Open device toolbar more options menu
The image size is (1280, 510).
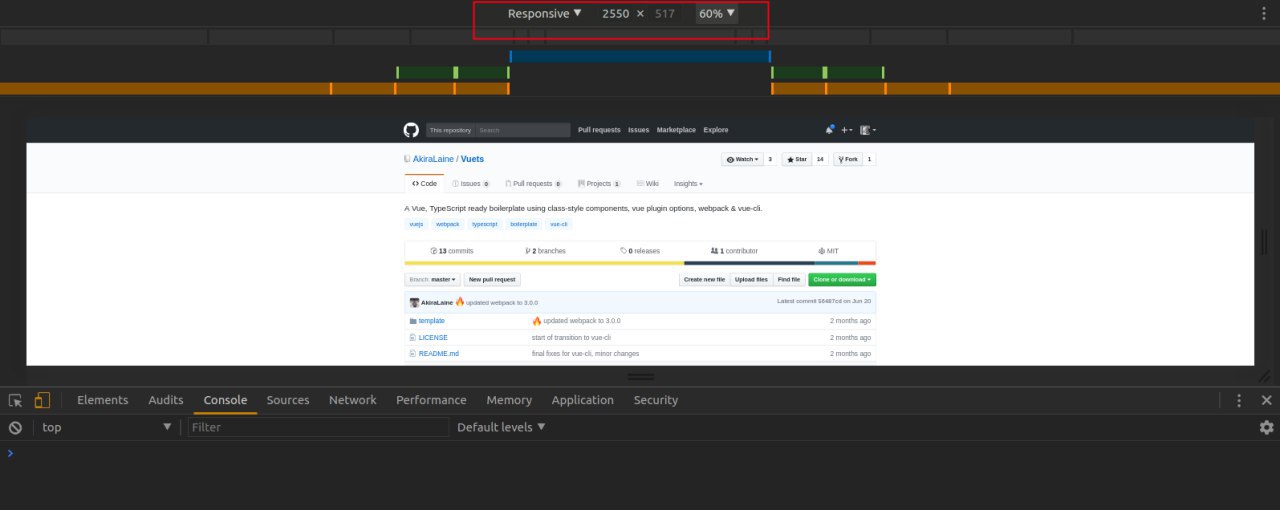1266,14
